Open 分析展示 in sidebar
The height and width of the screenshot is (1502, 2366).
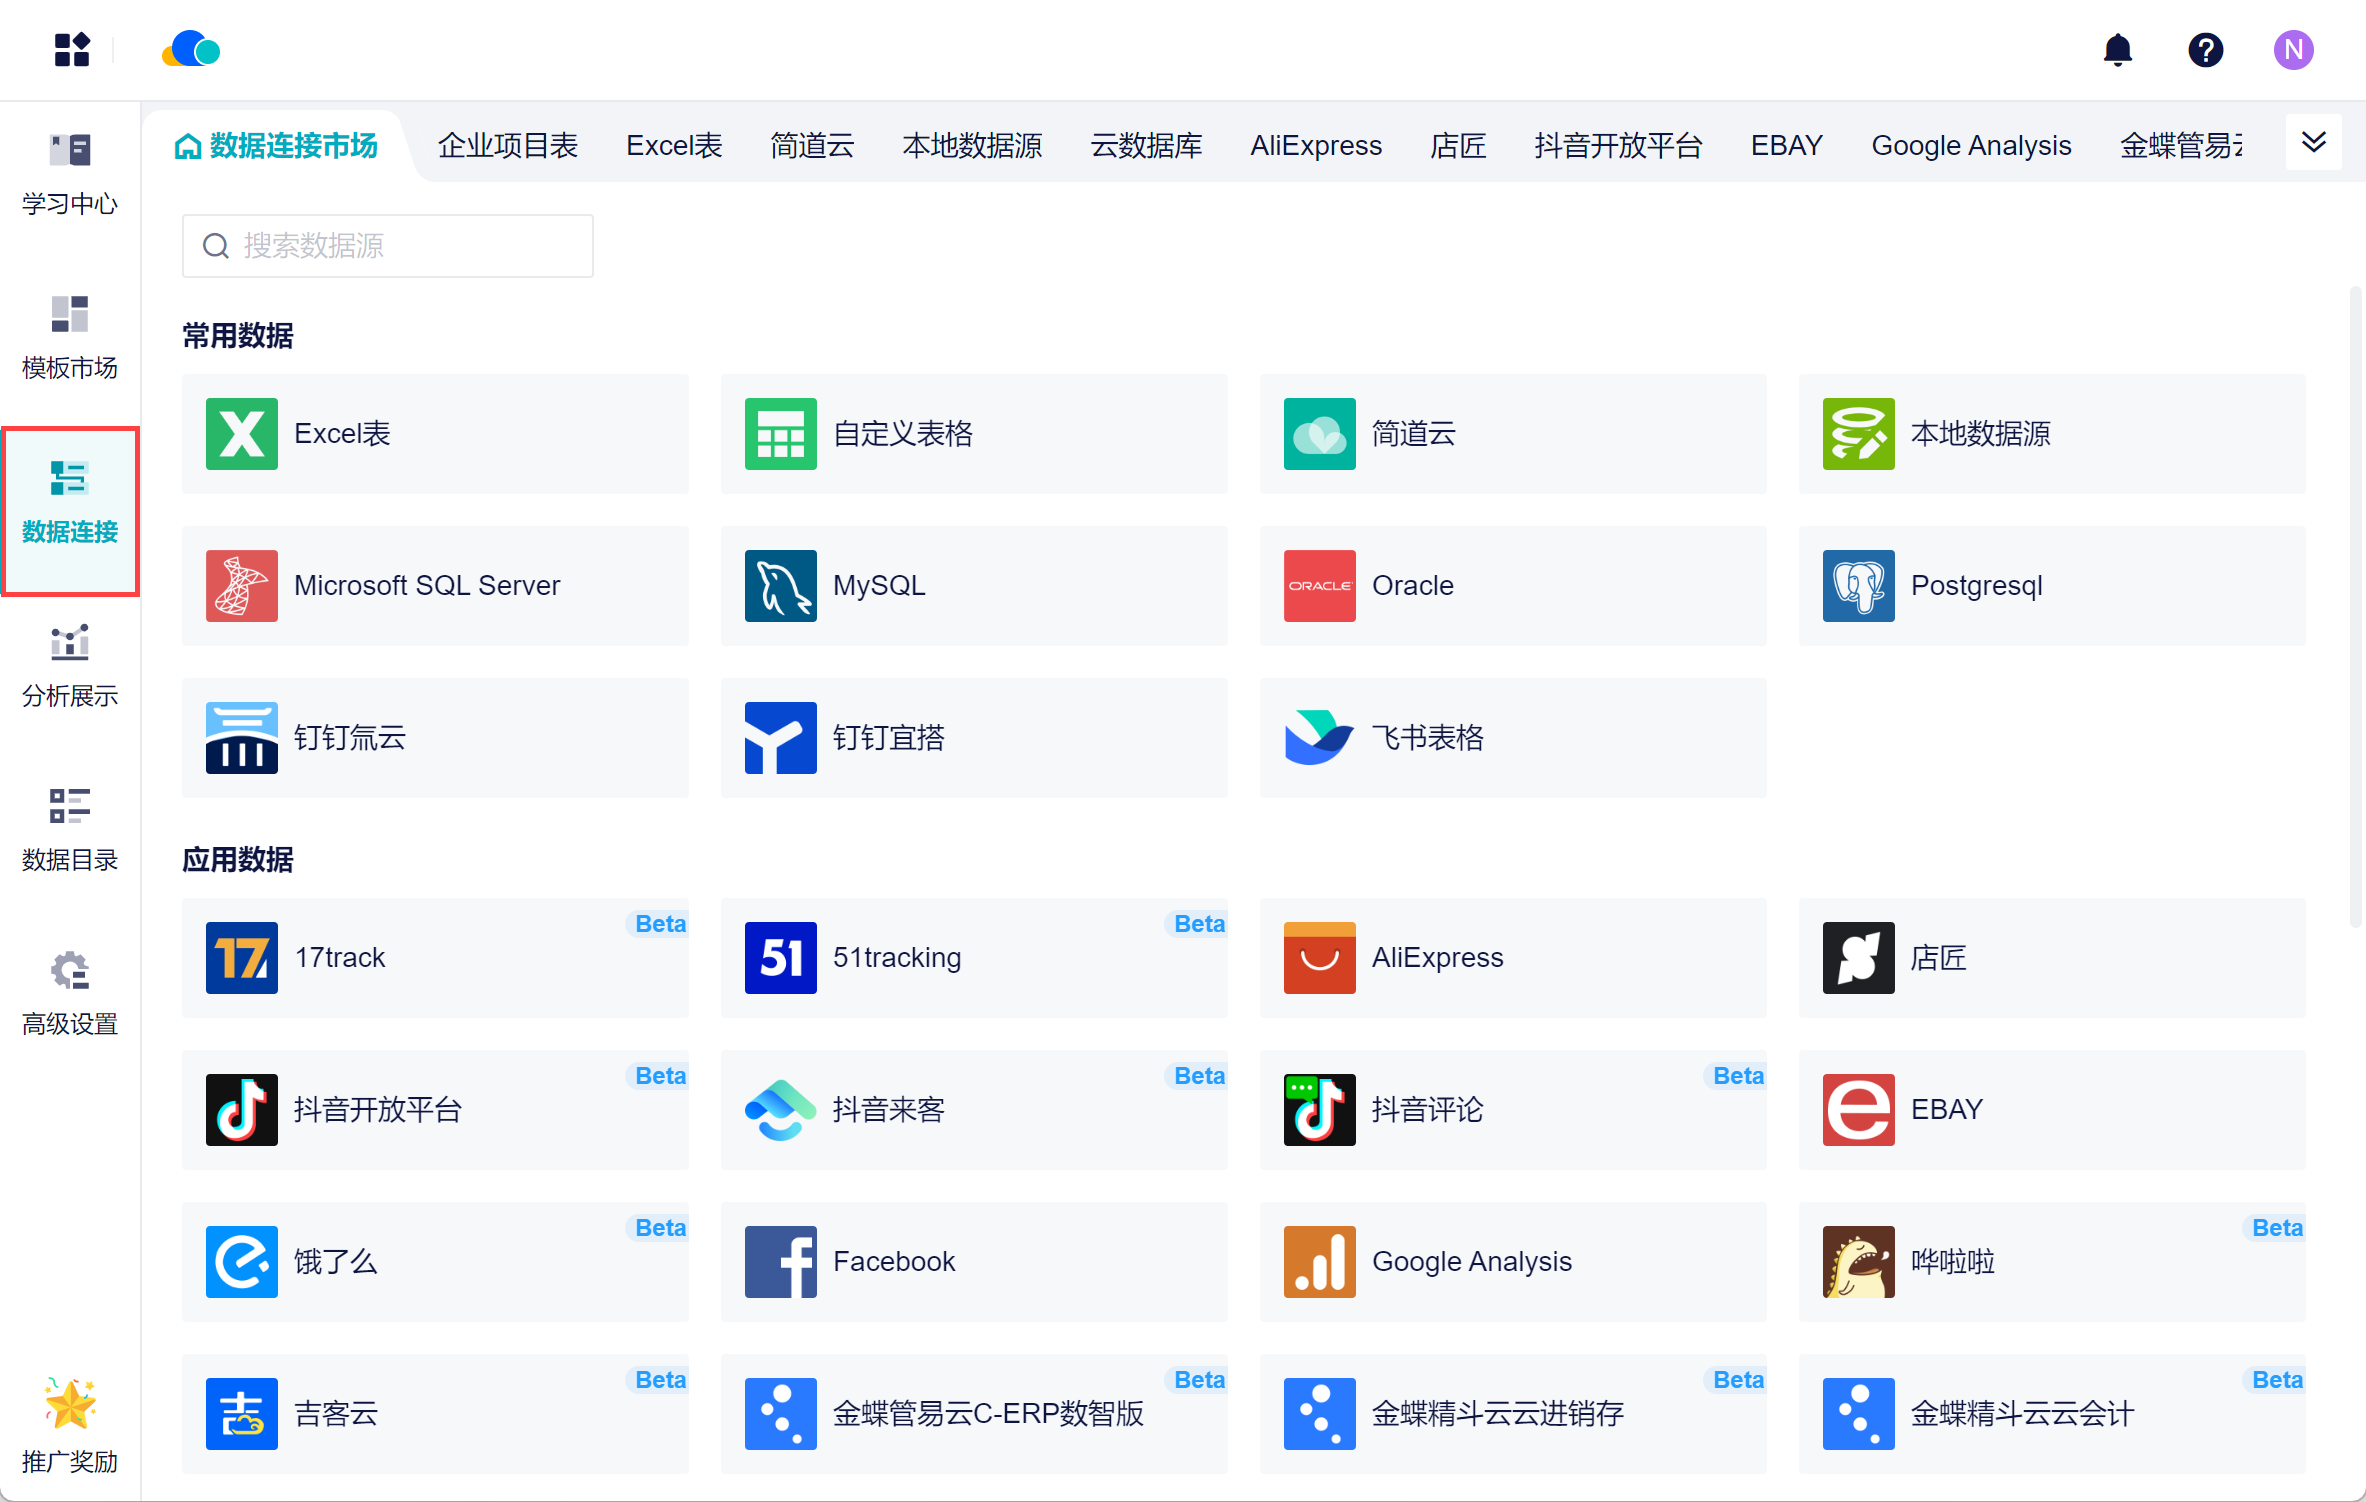(70, 667)
